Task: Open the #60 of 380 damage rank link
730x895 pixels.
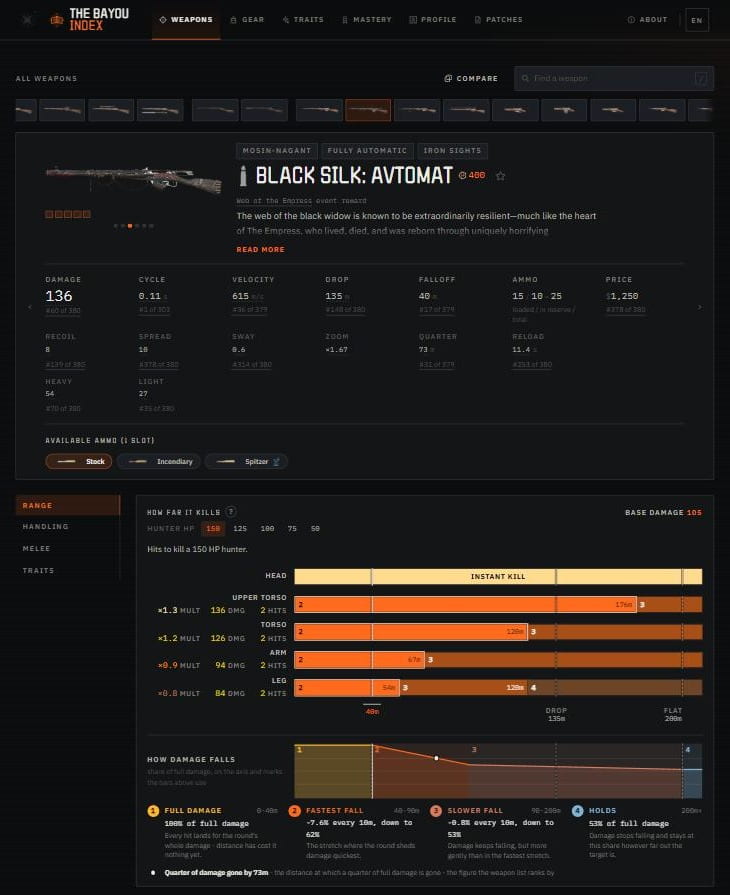Action: 63,310
